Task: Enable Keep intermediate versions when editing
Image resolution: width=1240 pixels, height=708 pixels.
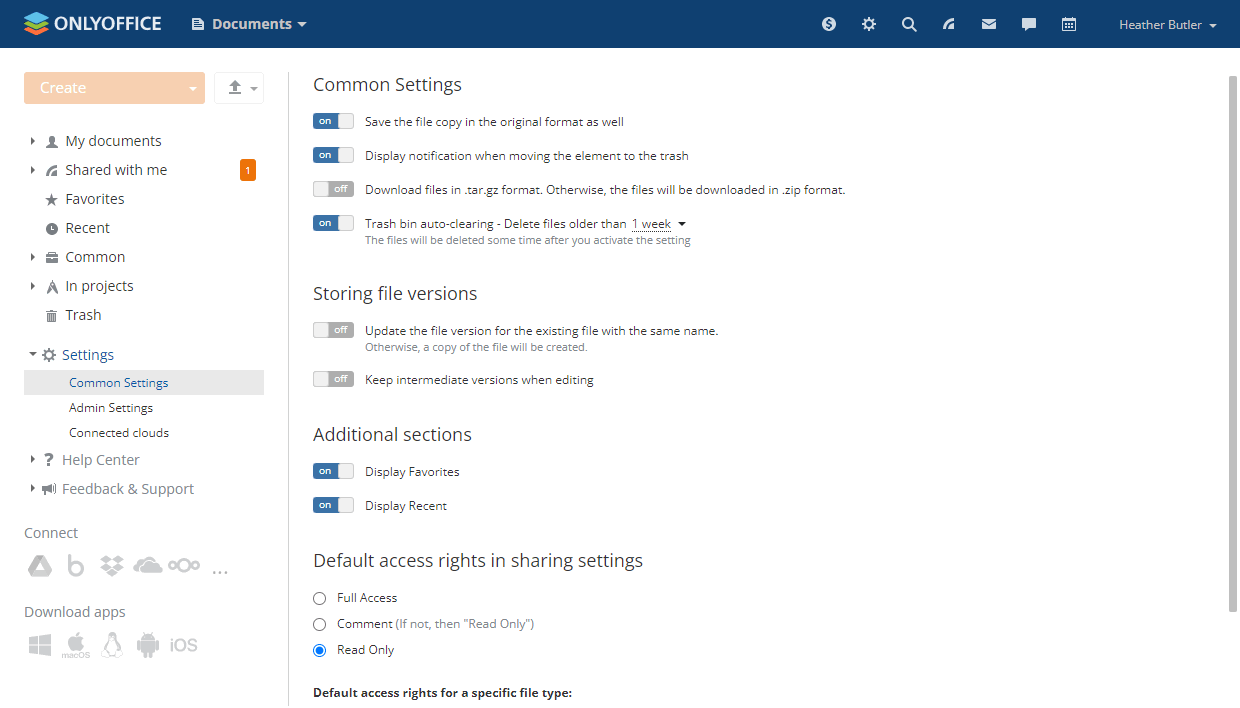Action: (x=333, y=379)
